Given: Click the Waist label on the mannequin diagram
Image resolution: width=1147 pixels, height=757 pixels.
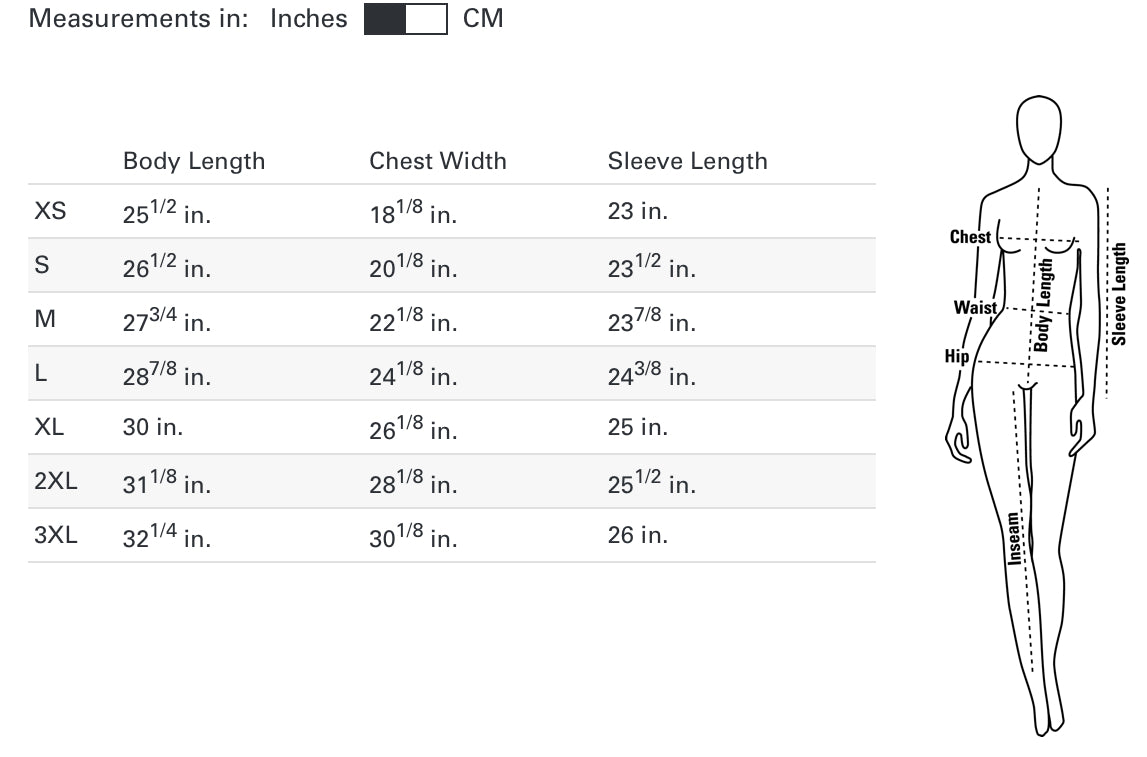Looking at the screenshot, I should [974, 307].
